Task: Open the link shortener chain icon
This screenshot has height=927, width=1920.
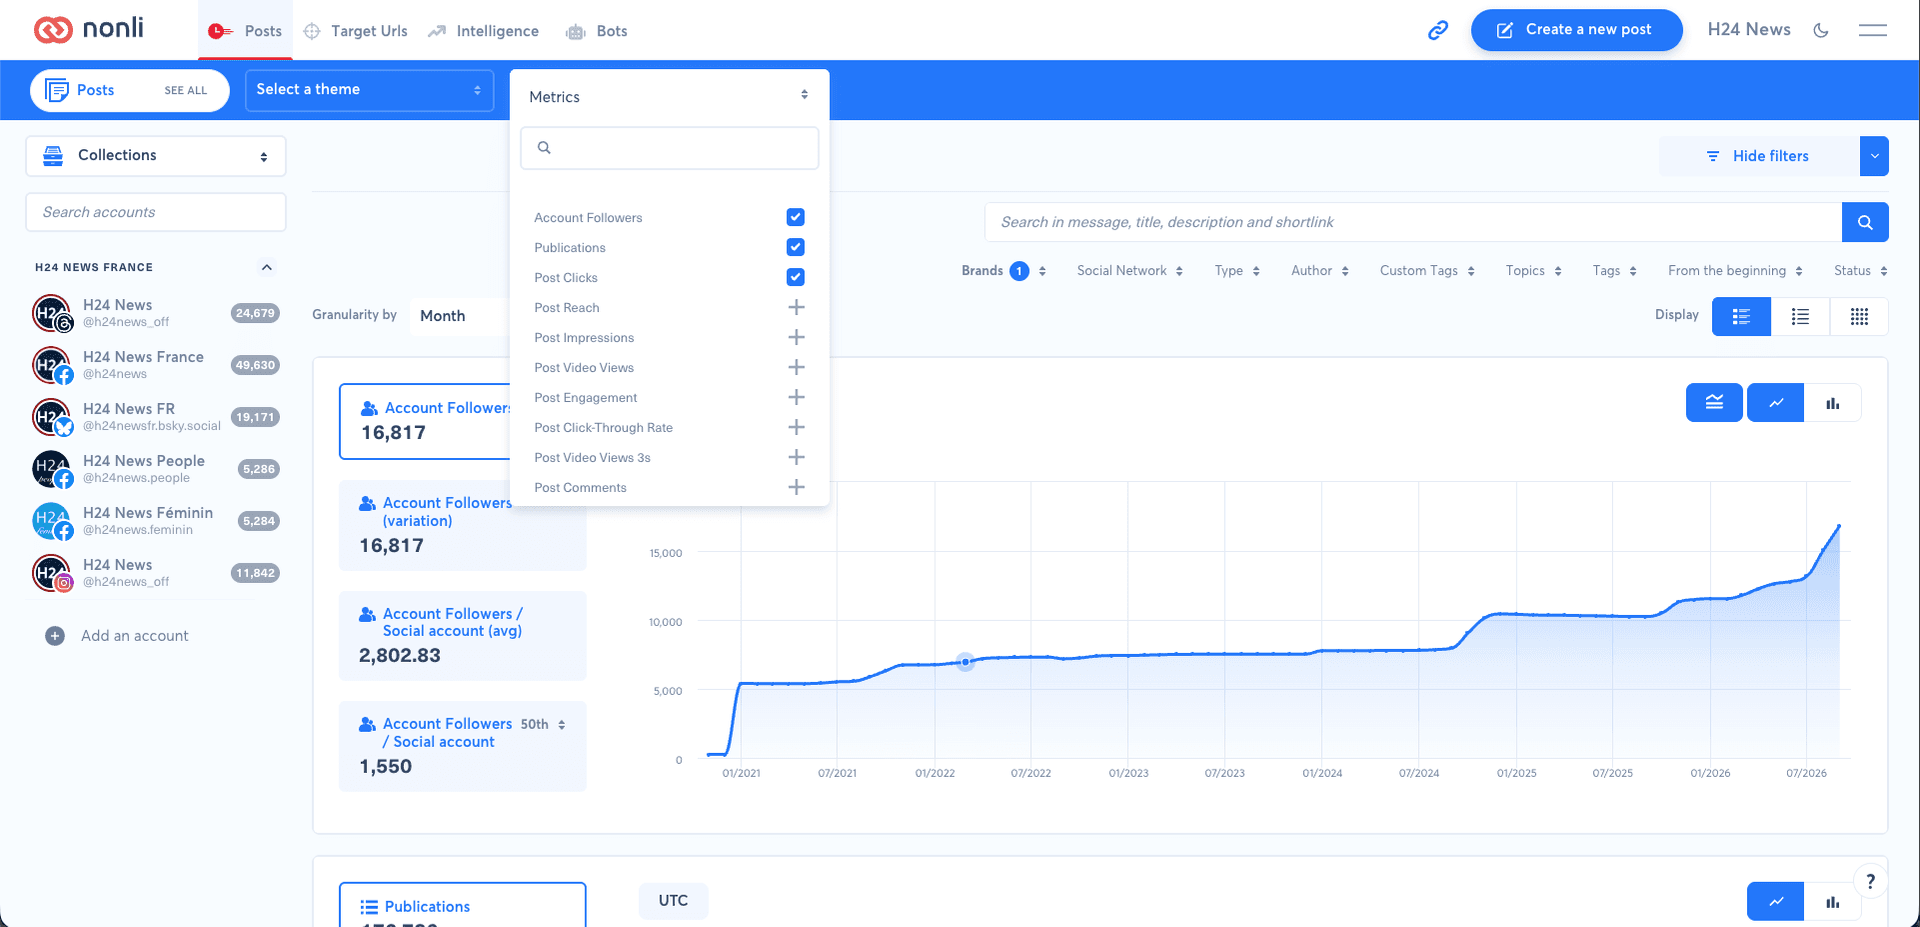Action: click(1438, 30)
